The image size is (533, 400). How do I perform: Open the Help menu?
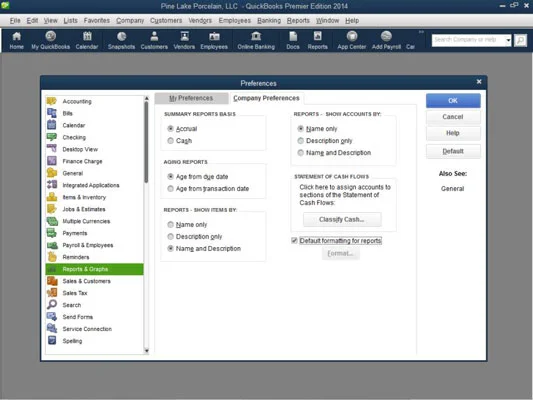(x=352, y=20)
